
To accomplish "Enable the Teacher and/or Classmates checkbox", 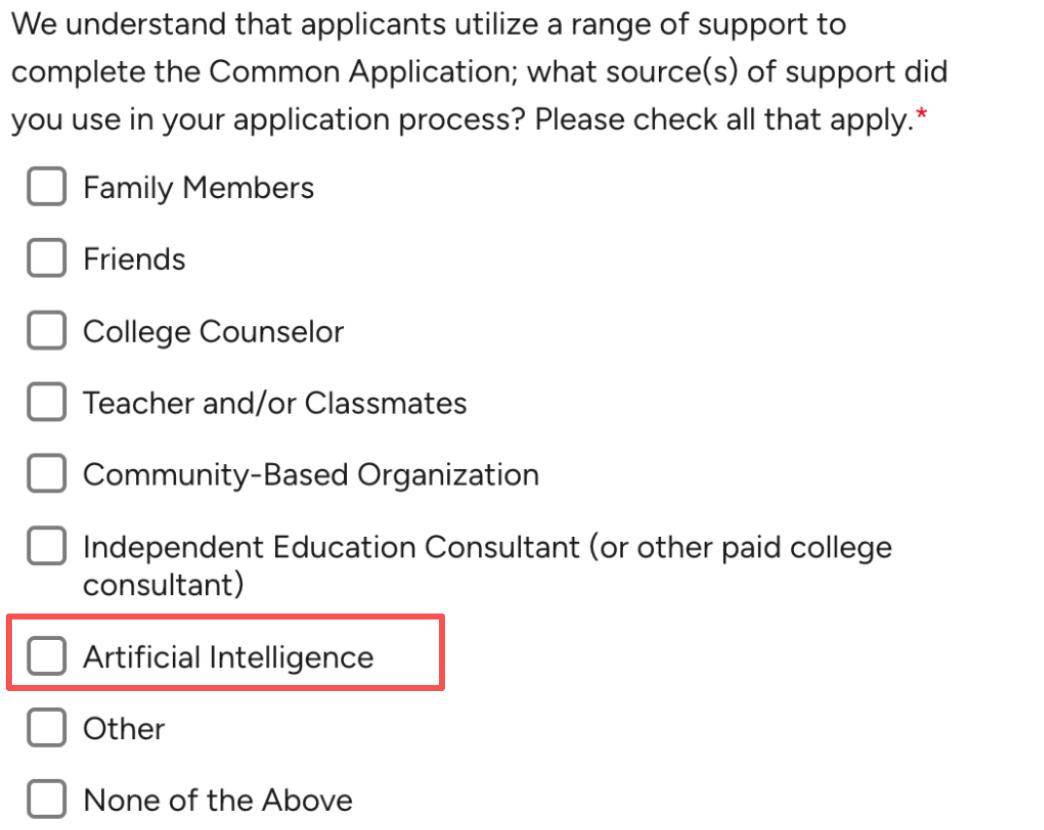I will pos(47,401).
